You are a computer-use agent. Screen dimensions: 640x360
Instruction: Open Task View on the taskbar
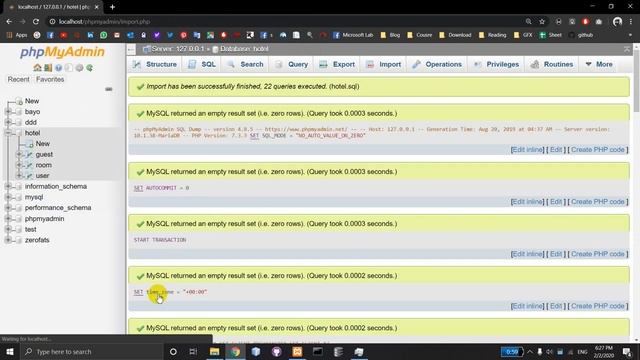(x=193, y=352)
